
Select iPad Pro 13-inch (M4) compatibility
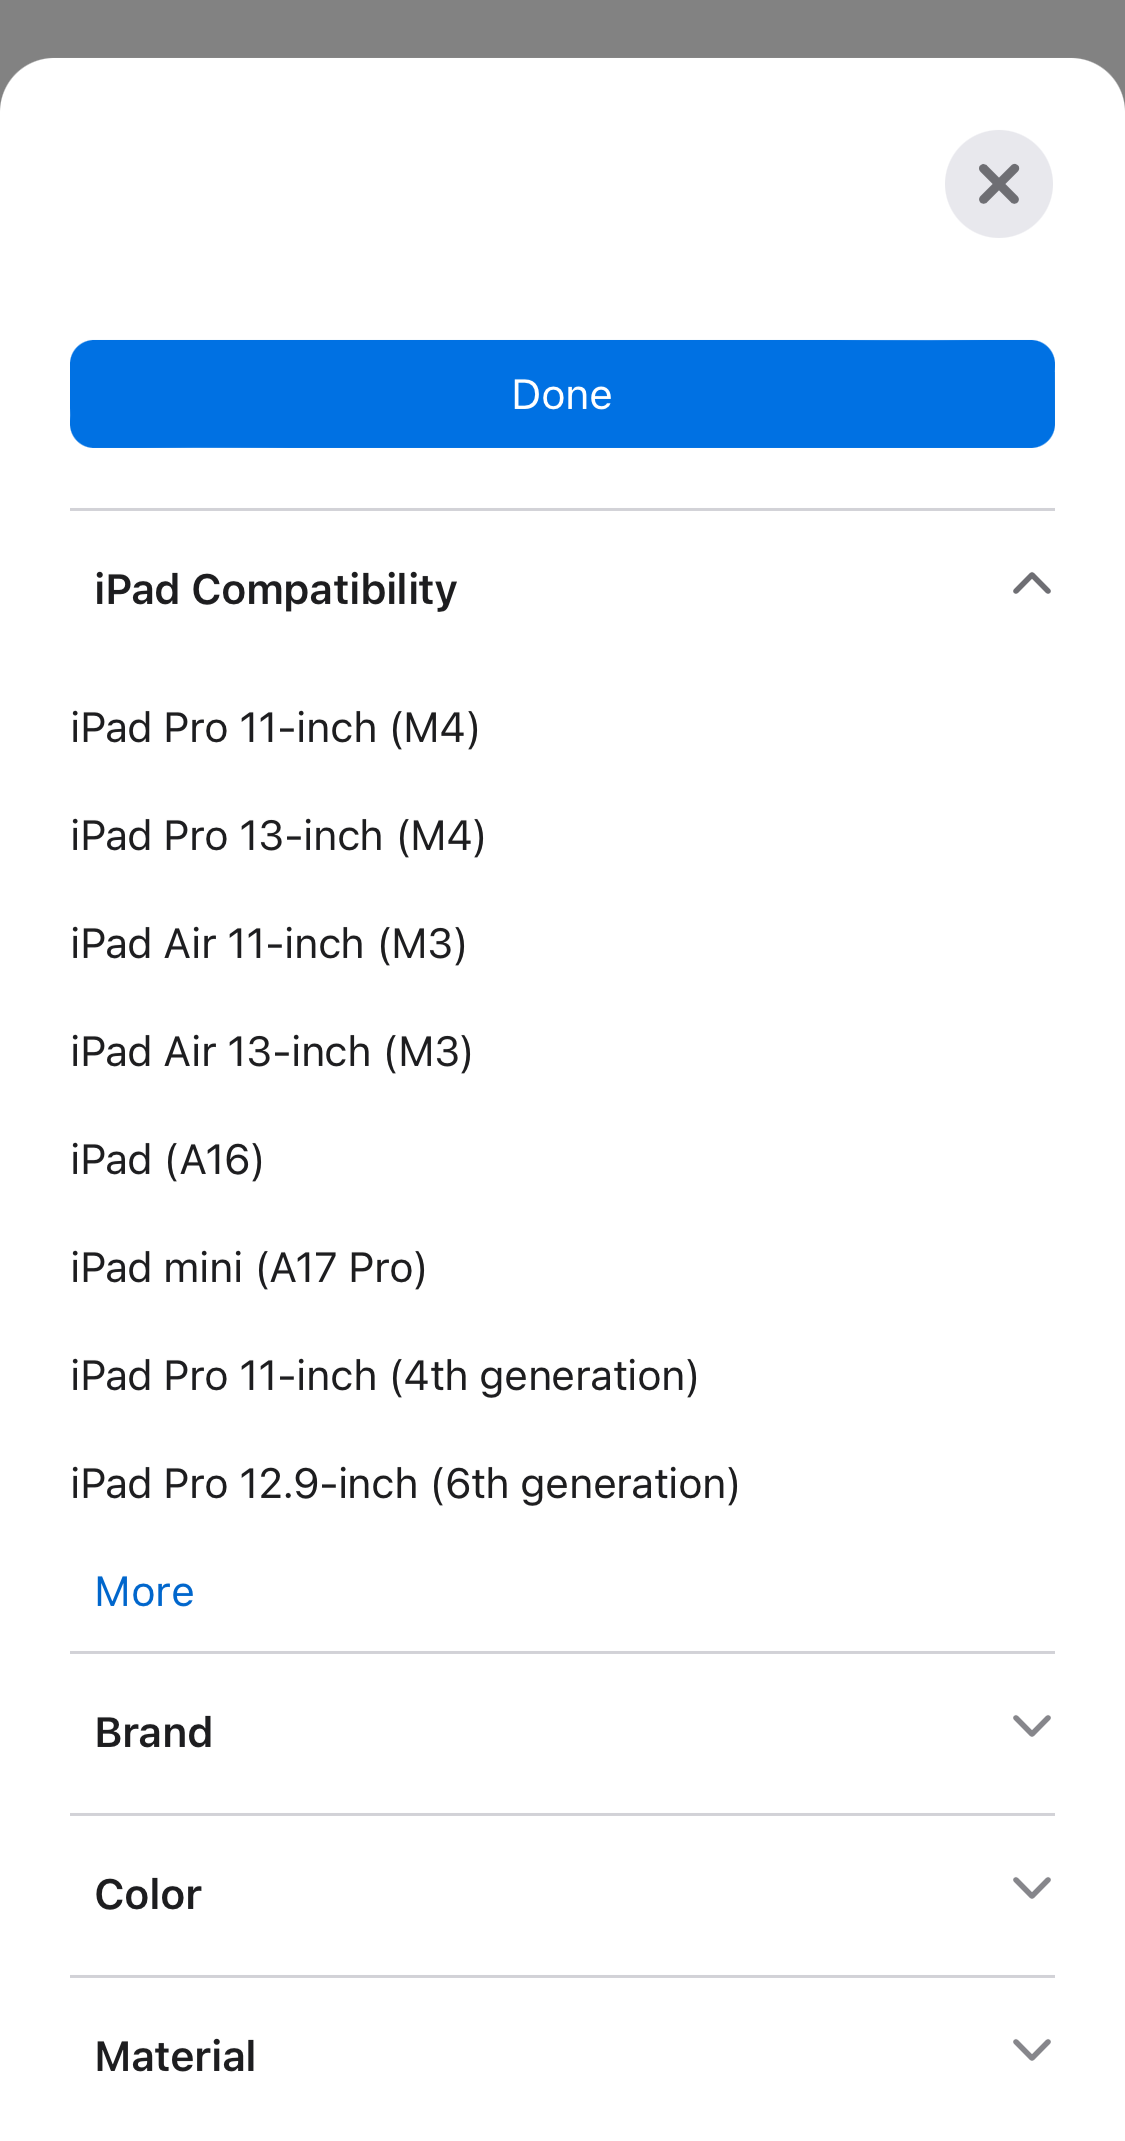[x=279, y=835]
